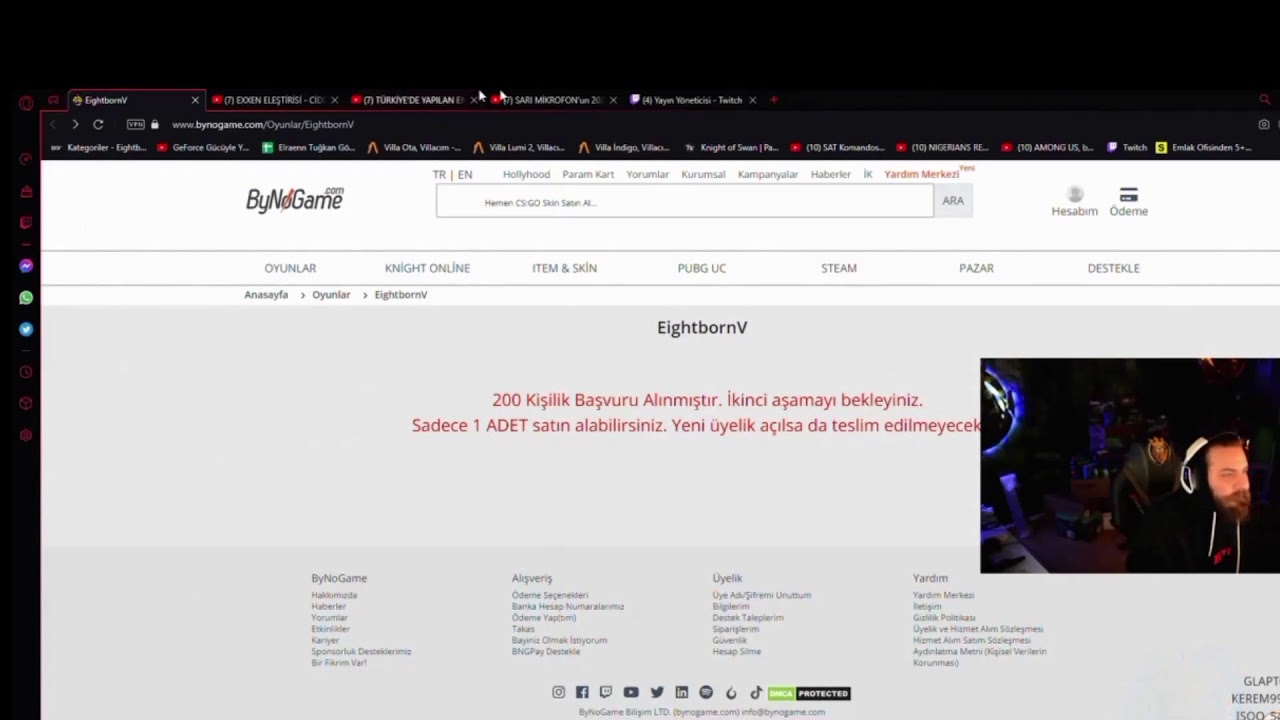Open the OYUNLAR menu
Image resolution: width=1280 pixels, height=720 pixels.
(x=290, y=268)
